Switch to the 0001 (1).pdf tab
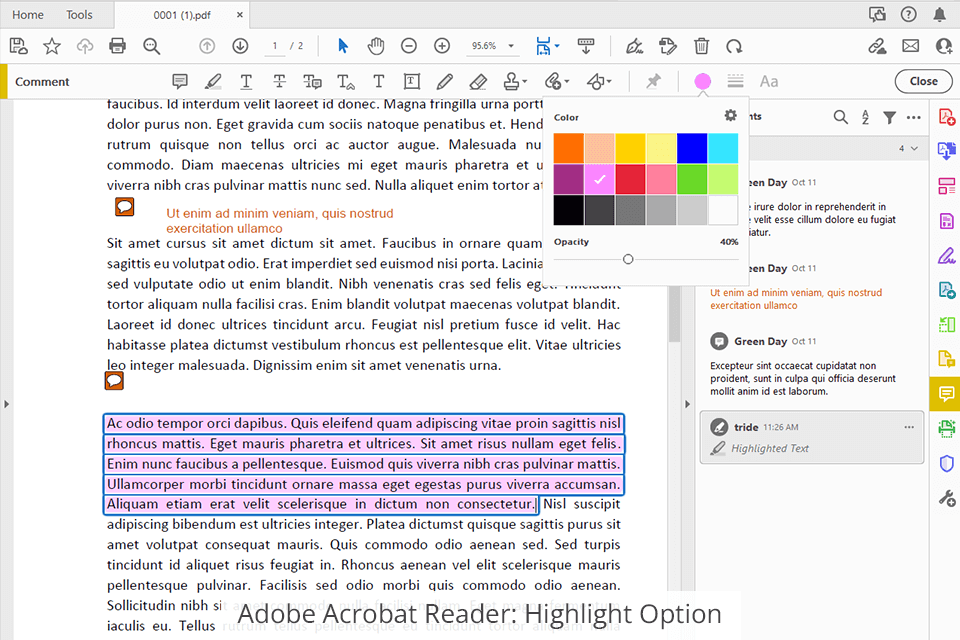 pyautogui.click(x=182, y=15)
